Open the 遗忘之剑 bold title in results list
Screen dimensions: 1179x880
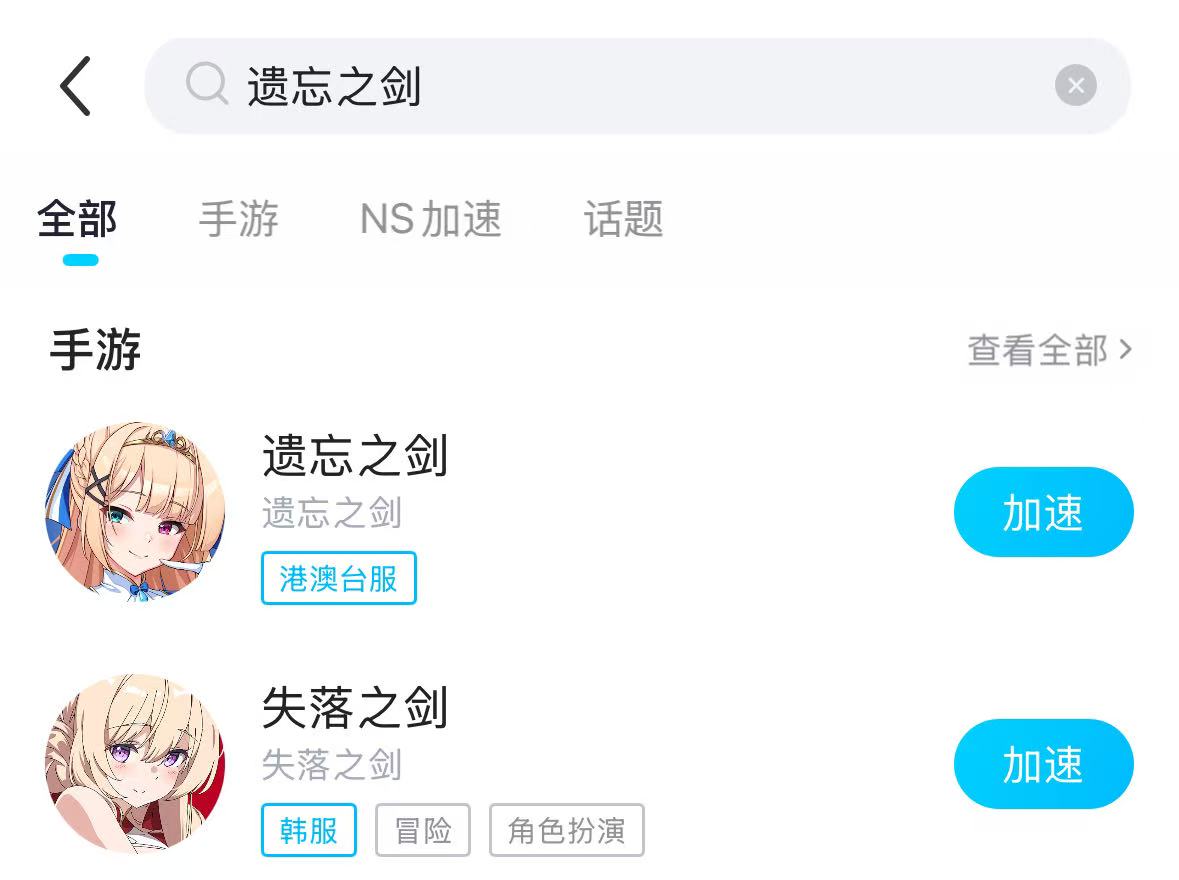click(x=355, y=456)
